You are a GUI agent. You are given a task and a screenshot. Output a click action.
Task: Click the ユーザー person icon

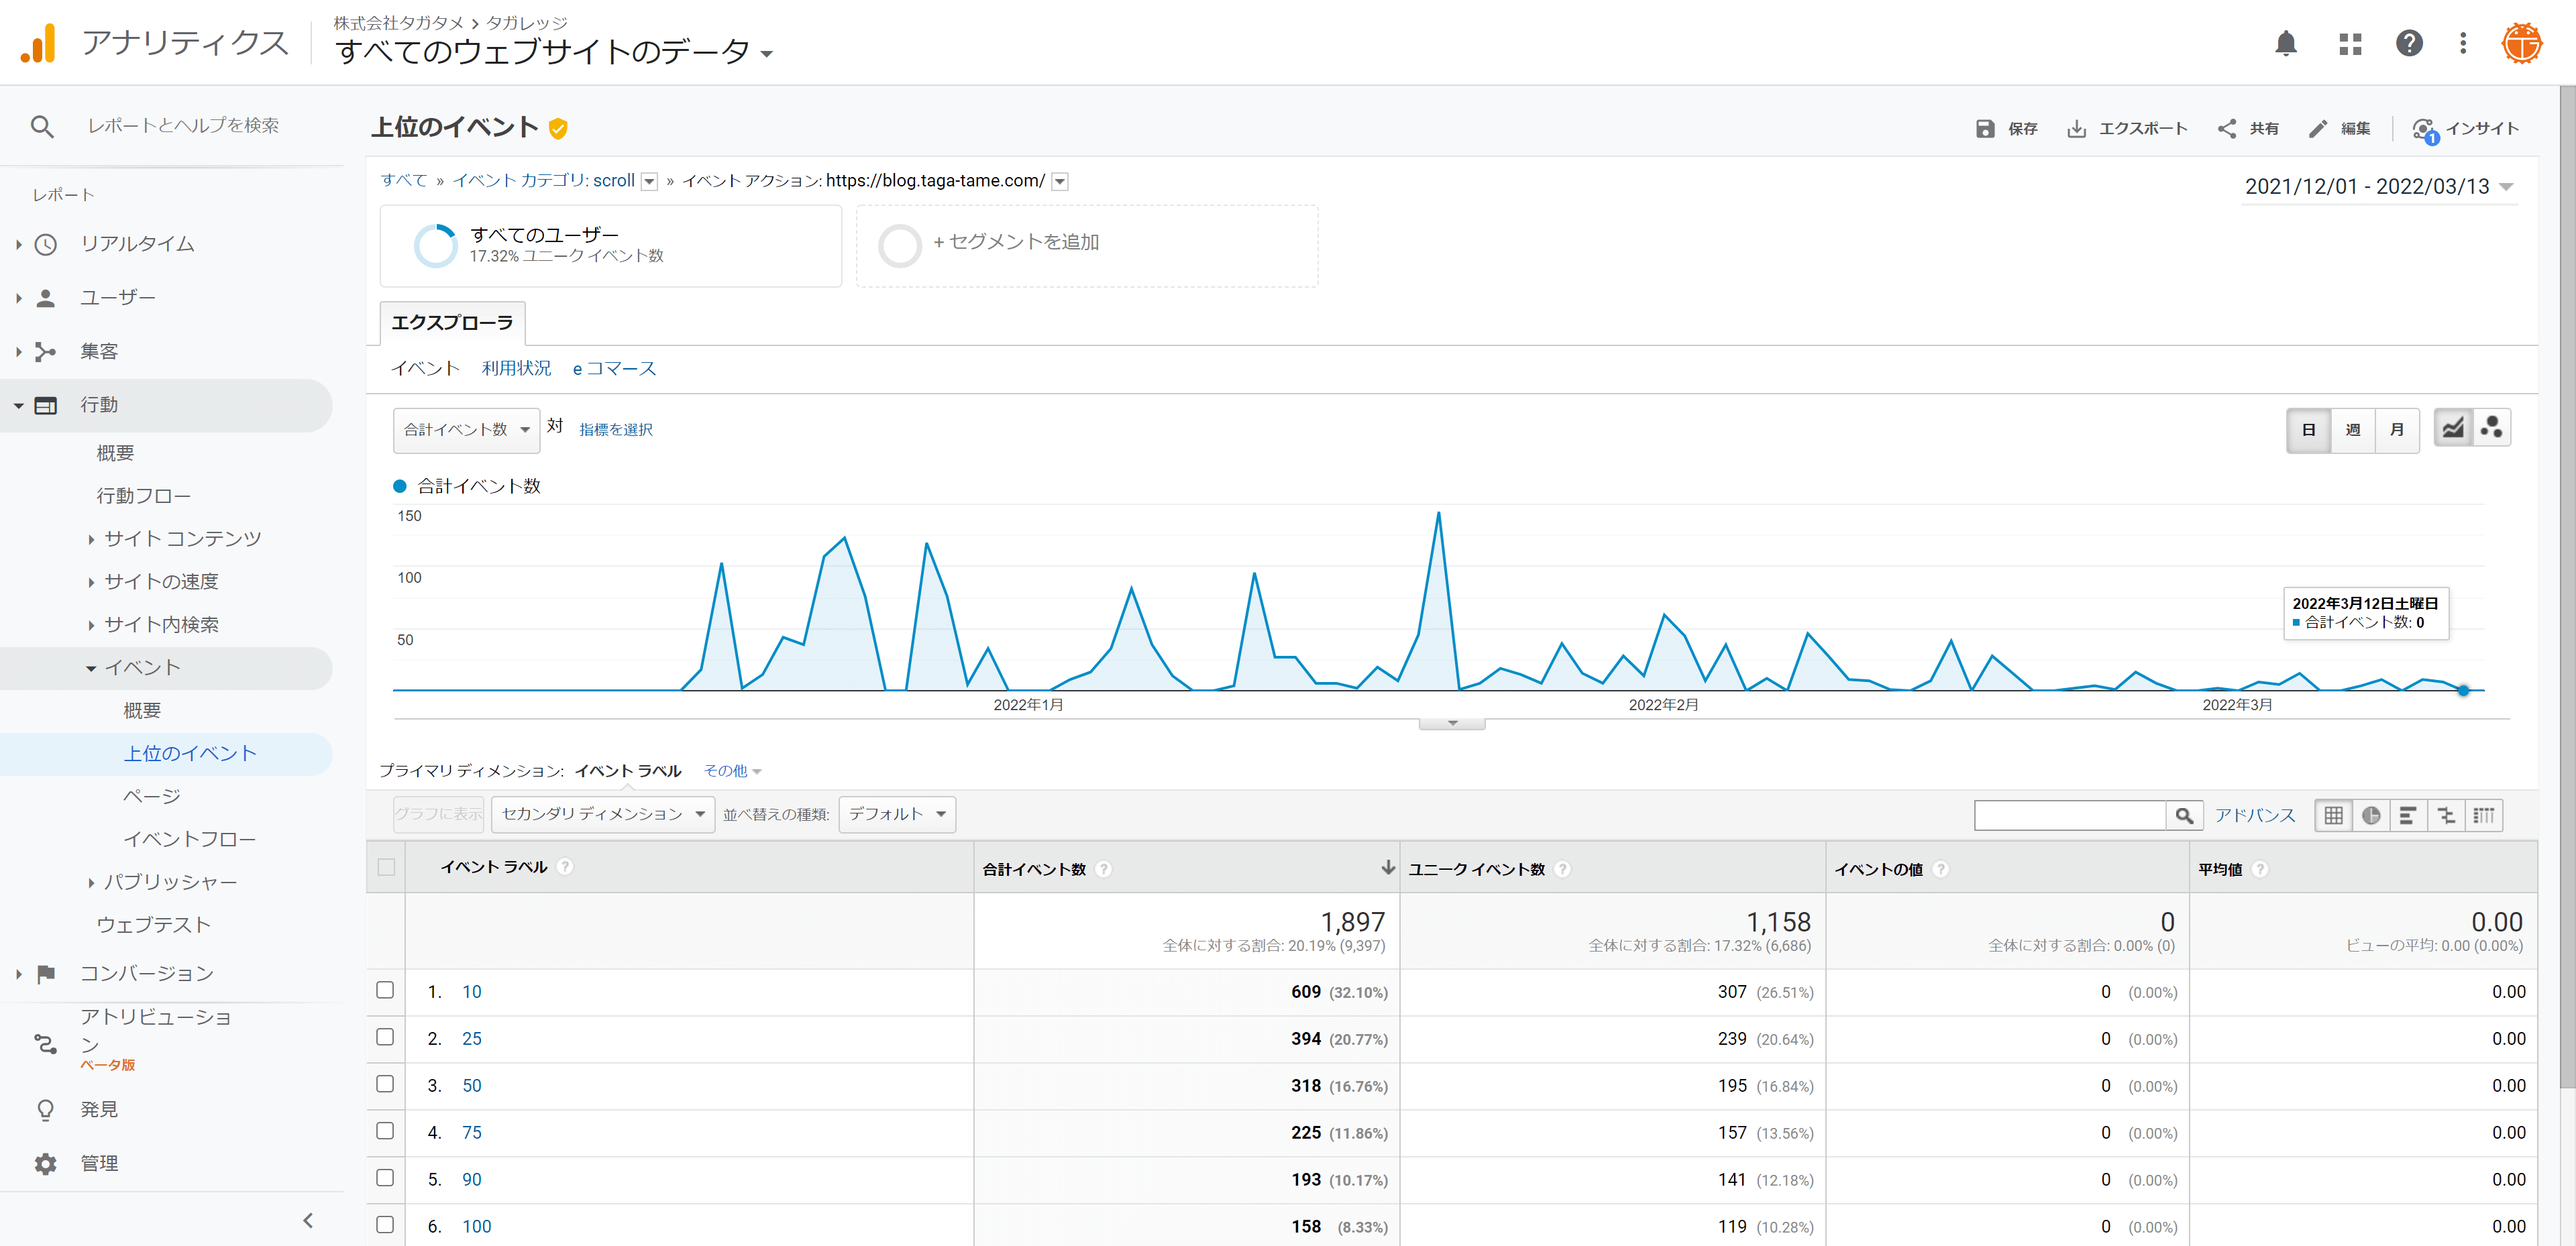(x=46, y=298)
